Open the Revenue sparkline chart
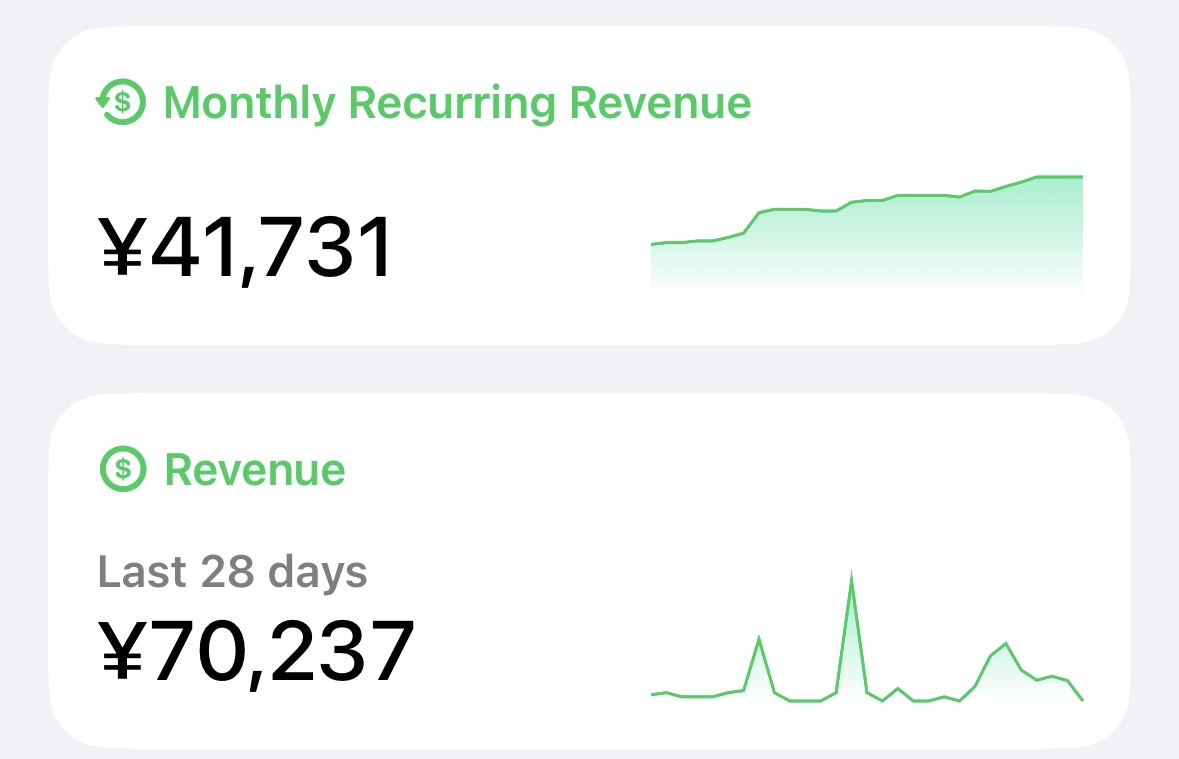This screenshot has height=759, width=1179. point(866,636)
